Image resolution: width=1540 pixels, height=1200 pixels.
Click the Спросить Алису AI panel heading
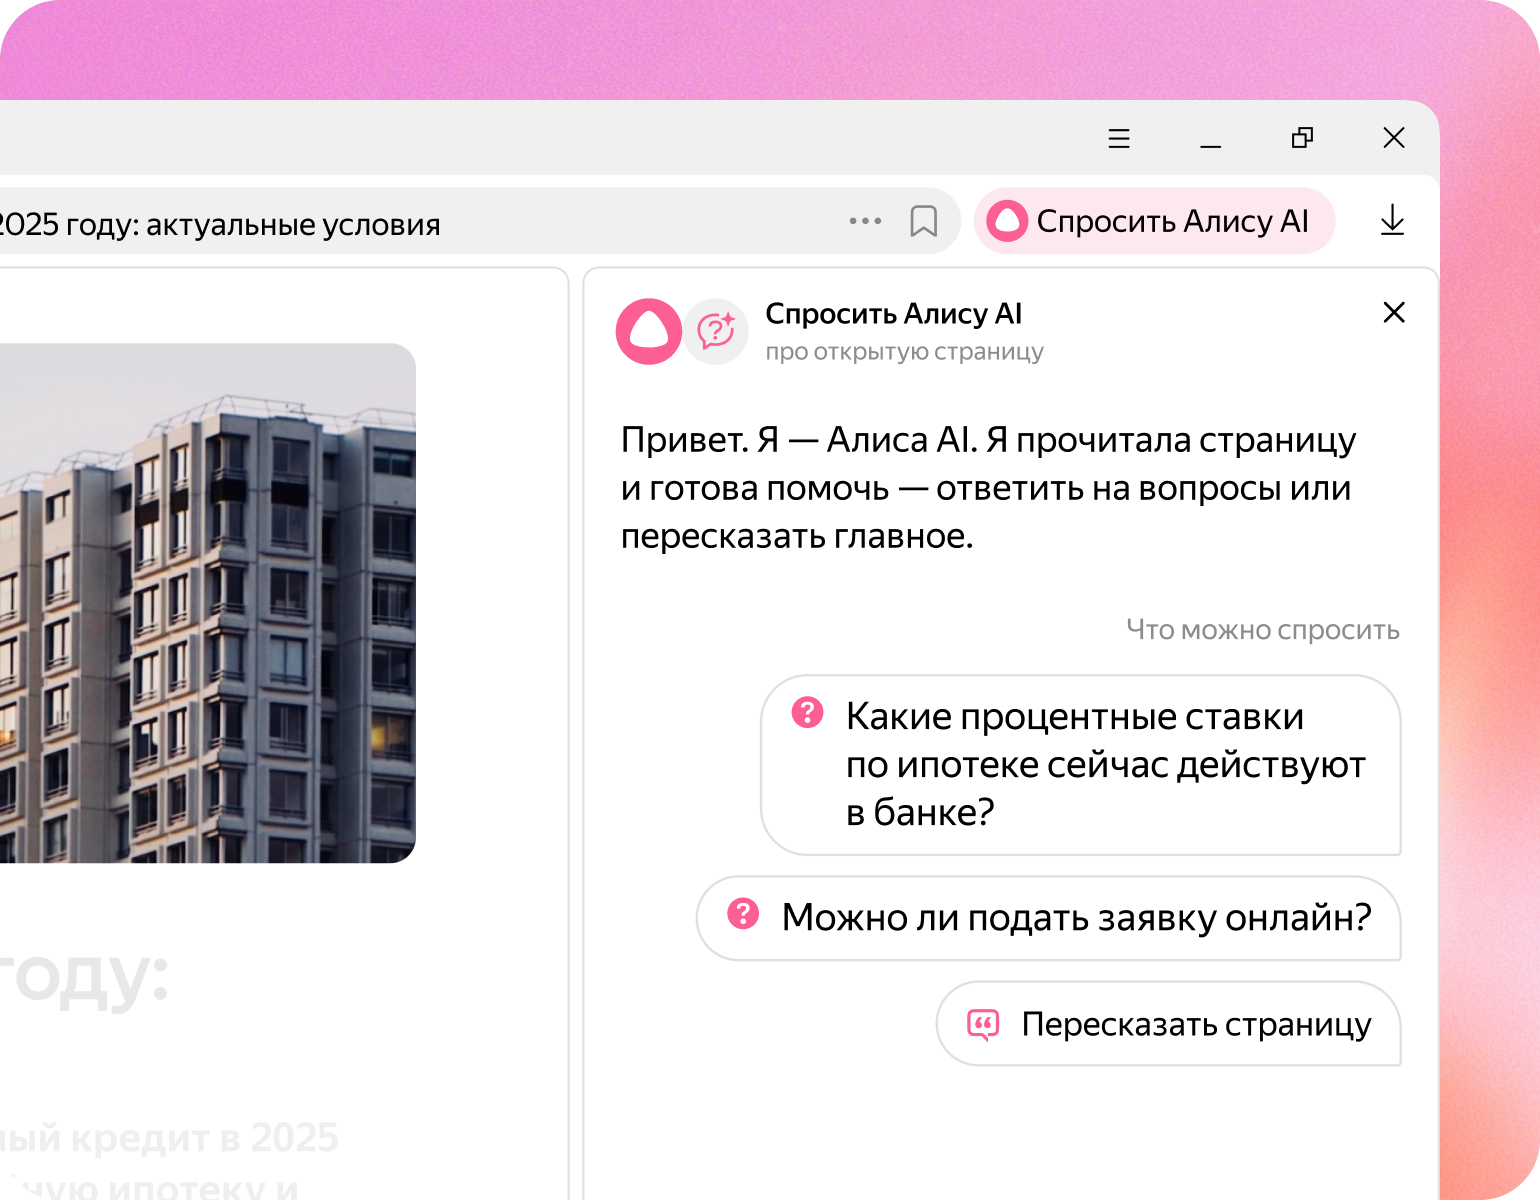(x=894, y=314)
